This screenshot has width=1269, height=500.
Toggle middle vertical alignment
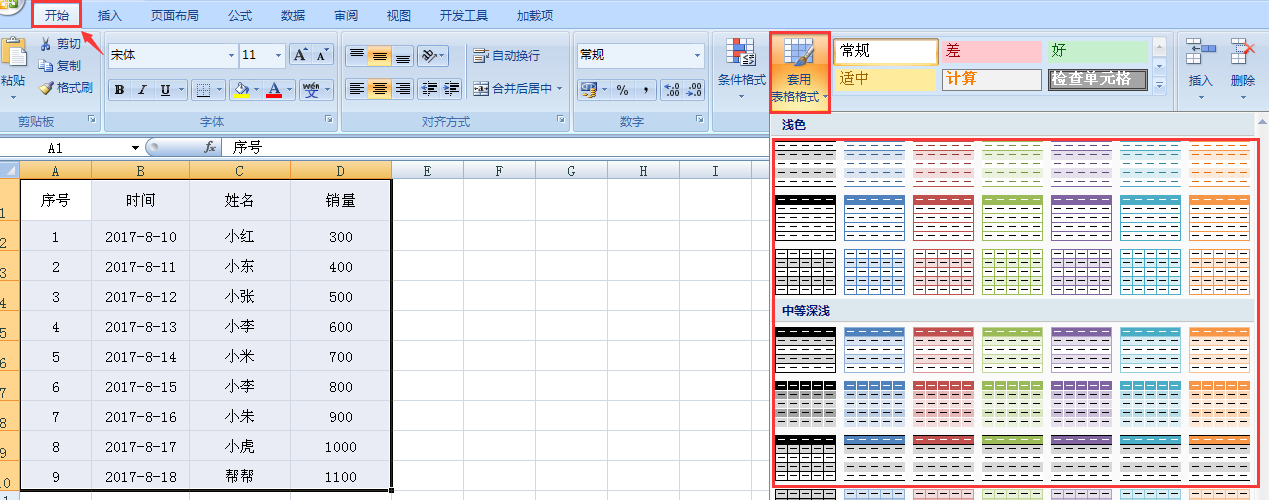coord(380,56)
